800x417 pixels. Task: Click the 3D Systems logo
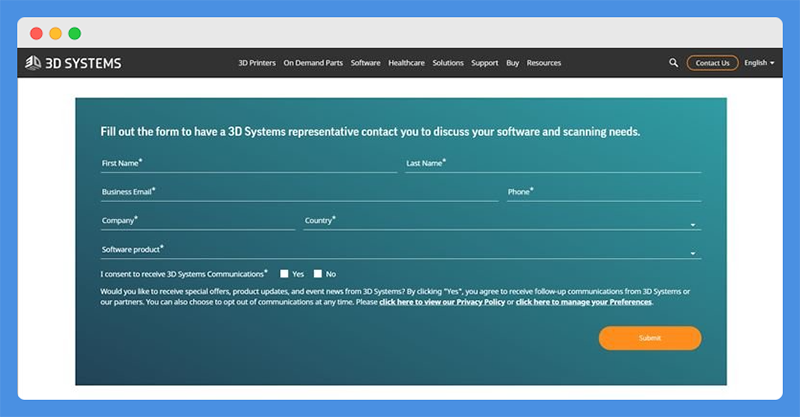(x=73, y=63)
